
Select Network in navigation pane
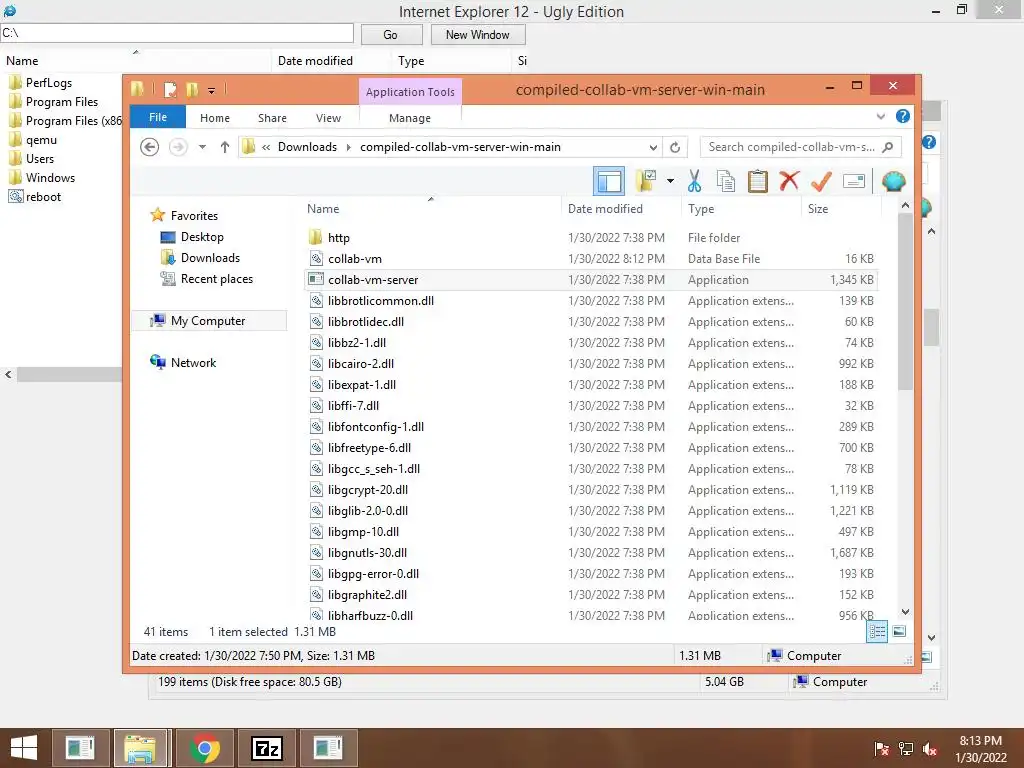[193, 362]
